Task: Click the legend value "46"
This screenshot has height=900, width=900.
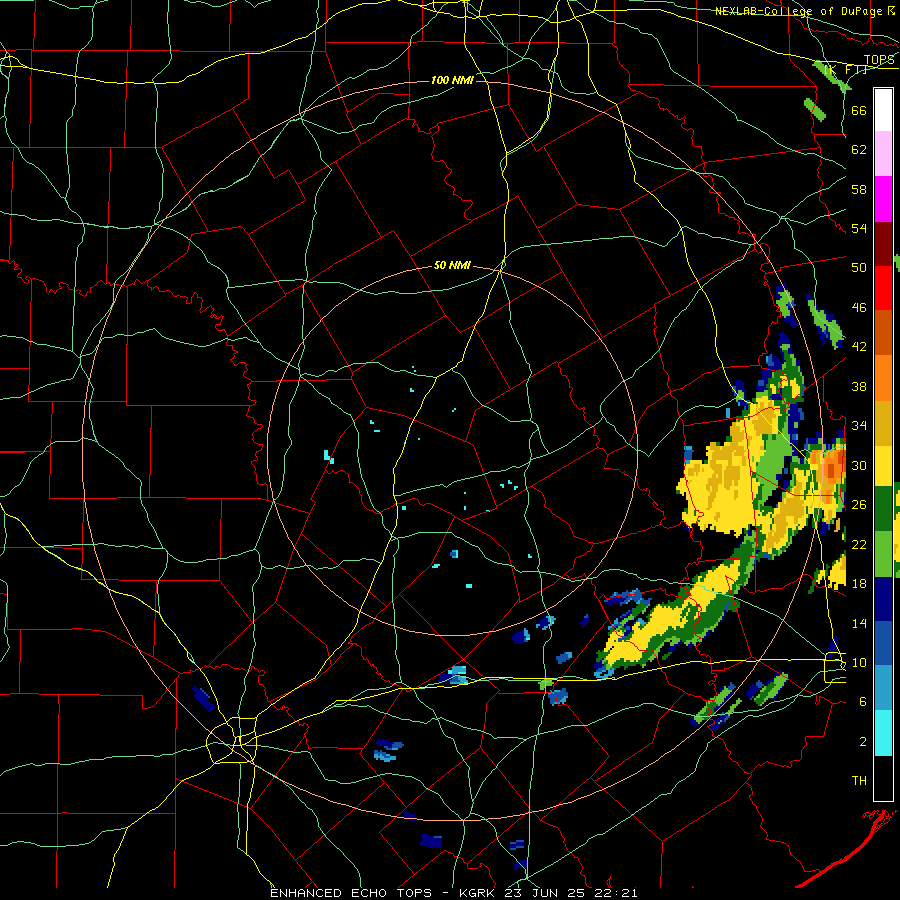Action: pos(859,308)
